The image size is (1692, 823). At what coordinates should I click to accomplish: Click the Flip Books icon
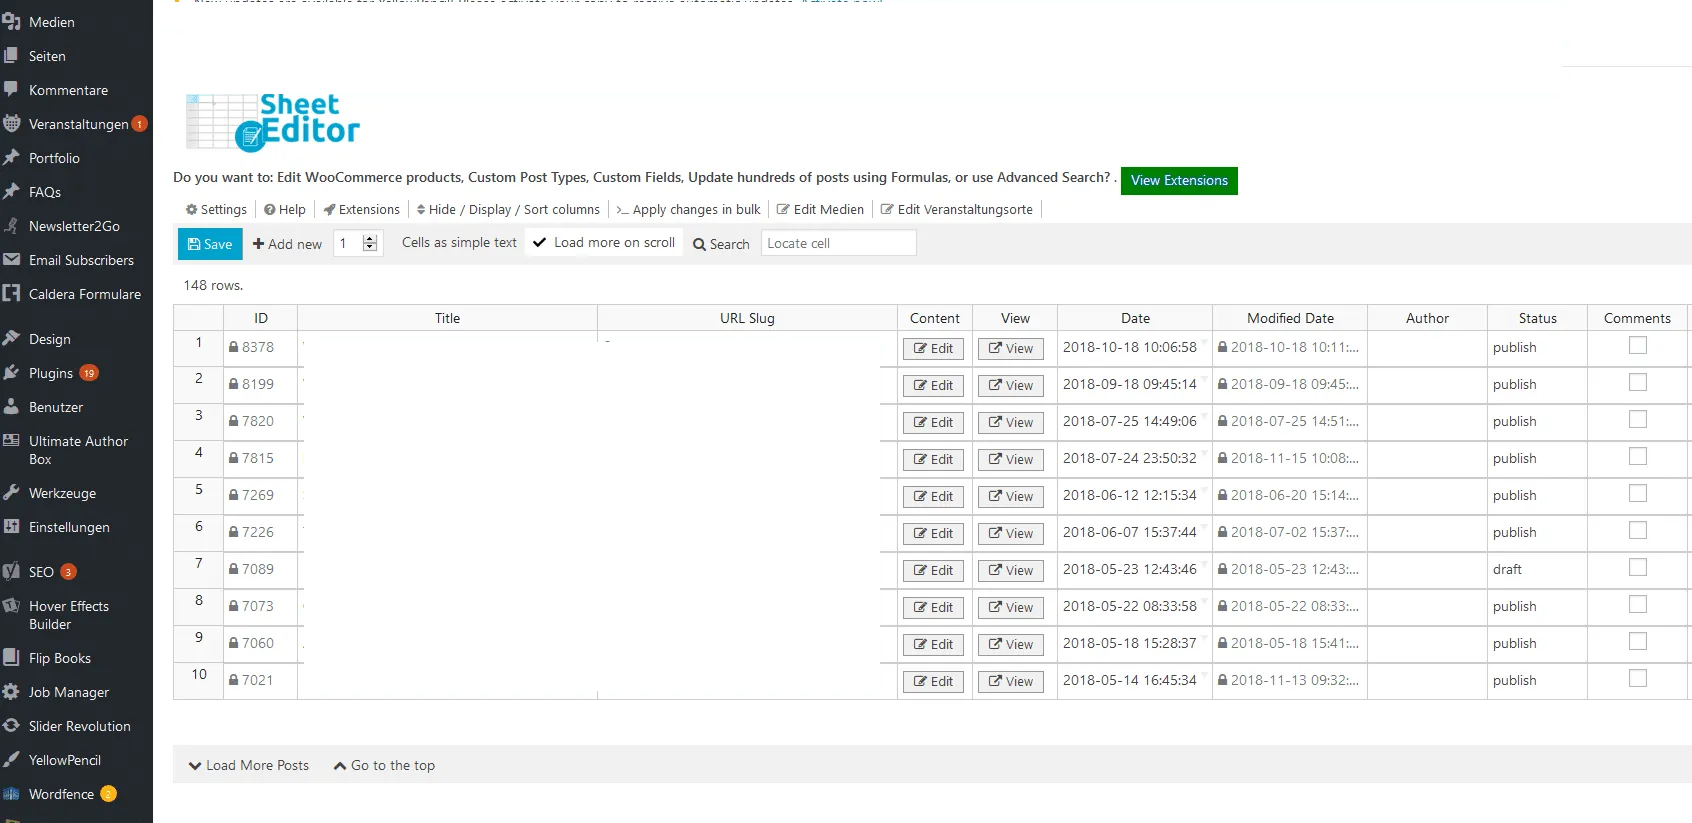point(11,657)
